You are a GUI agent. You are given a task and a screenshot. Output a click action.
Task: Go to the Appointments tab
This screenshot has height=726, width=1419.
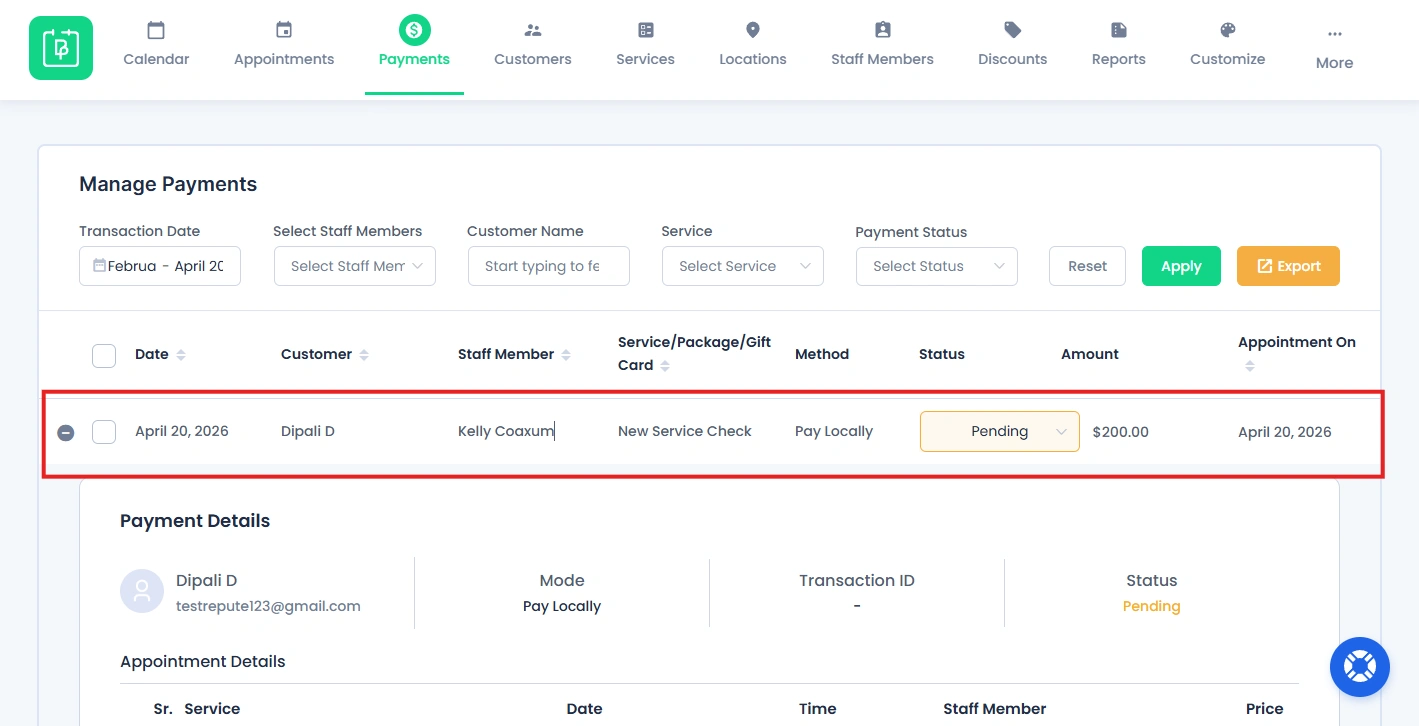point(284,59)
